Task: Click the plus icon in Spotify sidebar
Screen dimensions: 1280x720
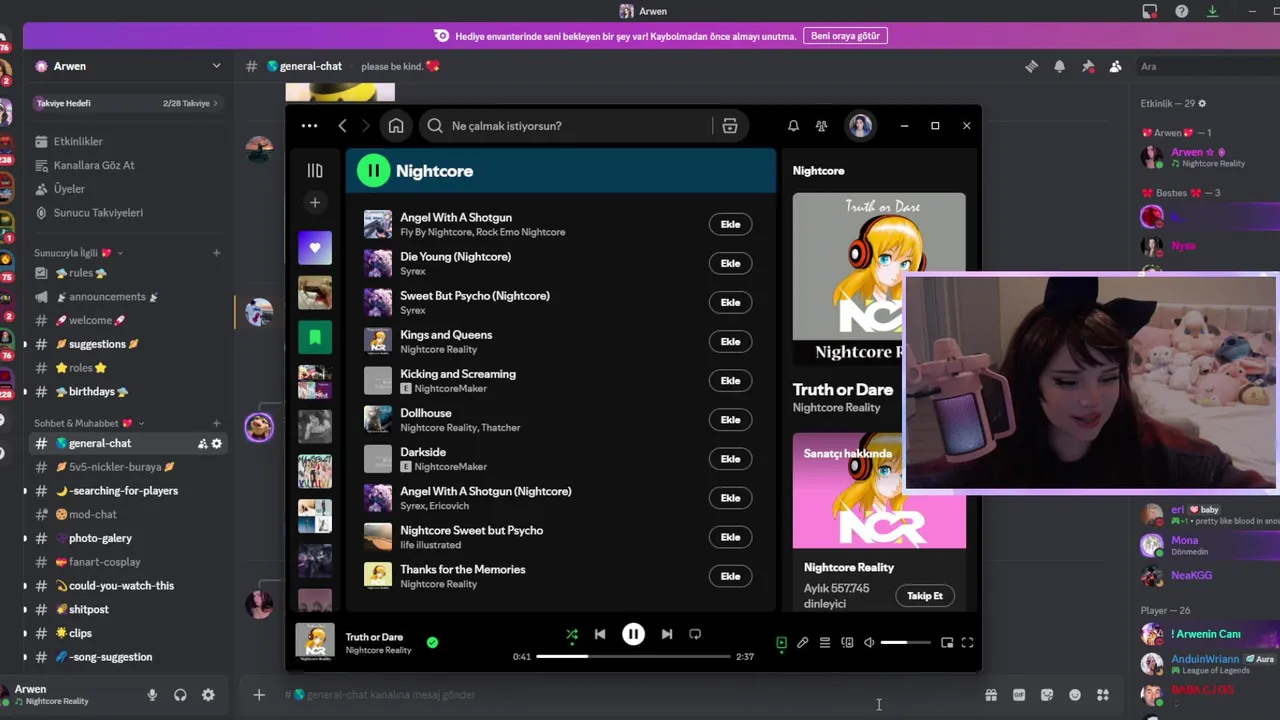Action: coord(315,203)
